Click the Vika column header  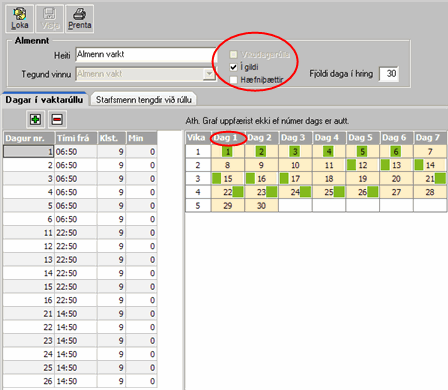[x=198, y=138]
